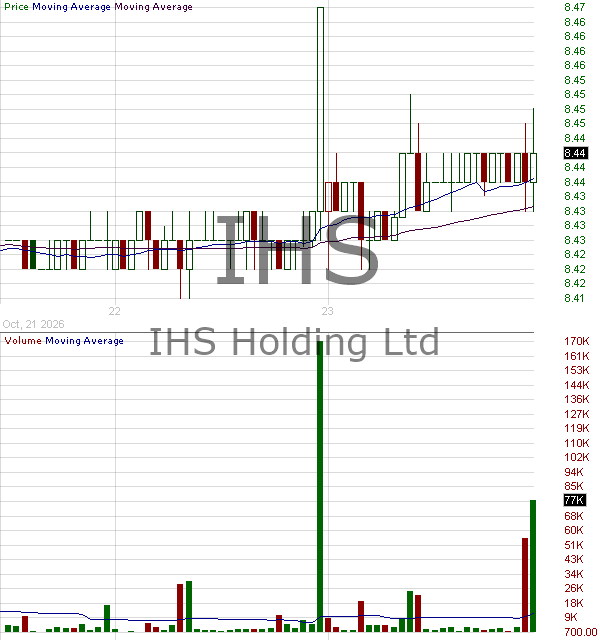600x640 pixels.
Task: Click the 153K volume axis label
Action: tap(577, 370)
